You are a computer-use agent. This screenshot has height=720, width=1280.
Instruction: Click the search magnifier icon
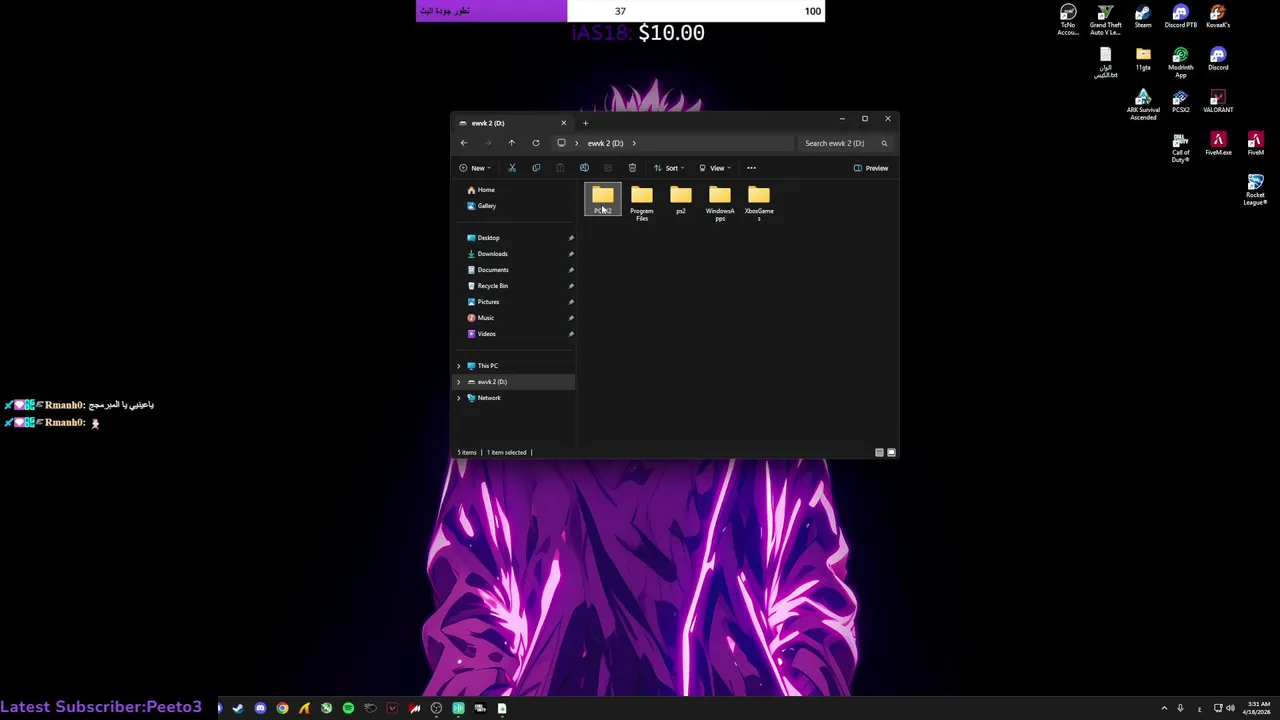tap(884, 143)
